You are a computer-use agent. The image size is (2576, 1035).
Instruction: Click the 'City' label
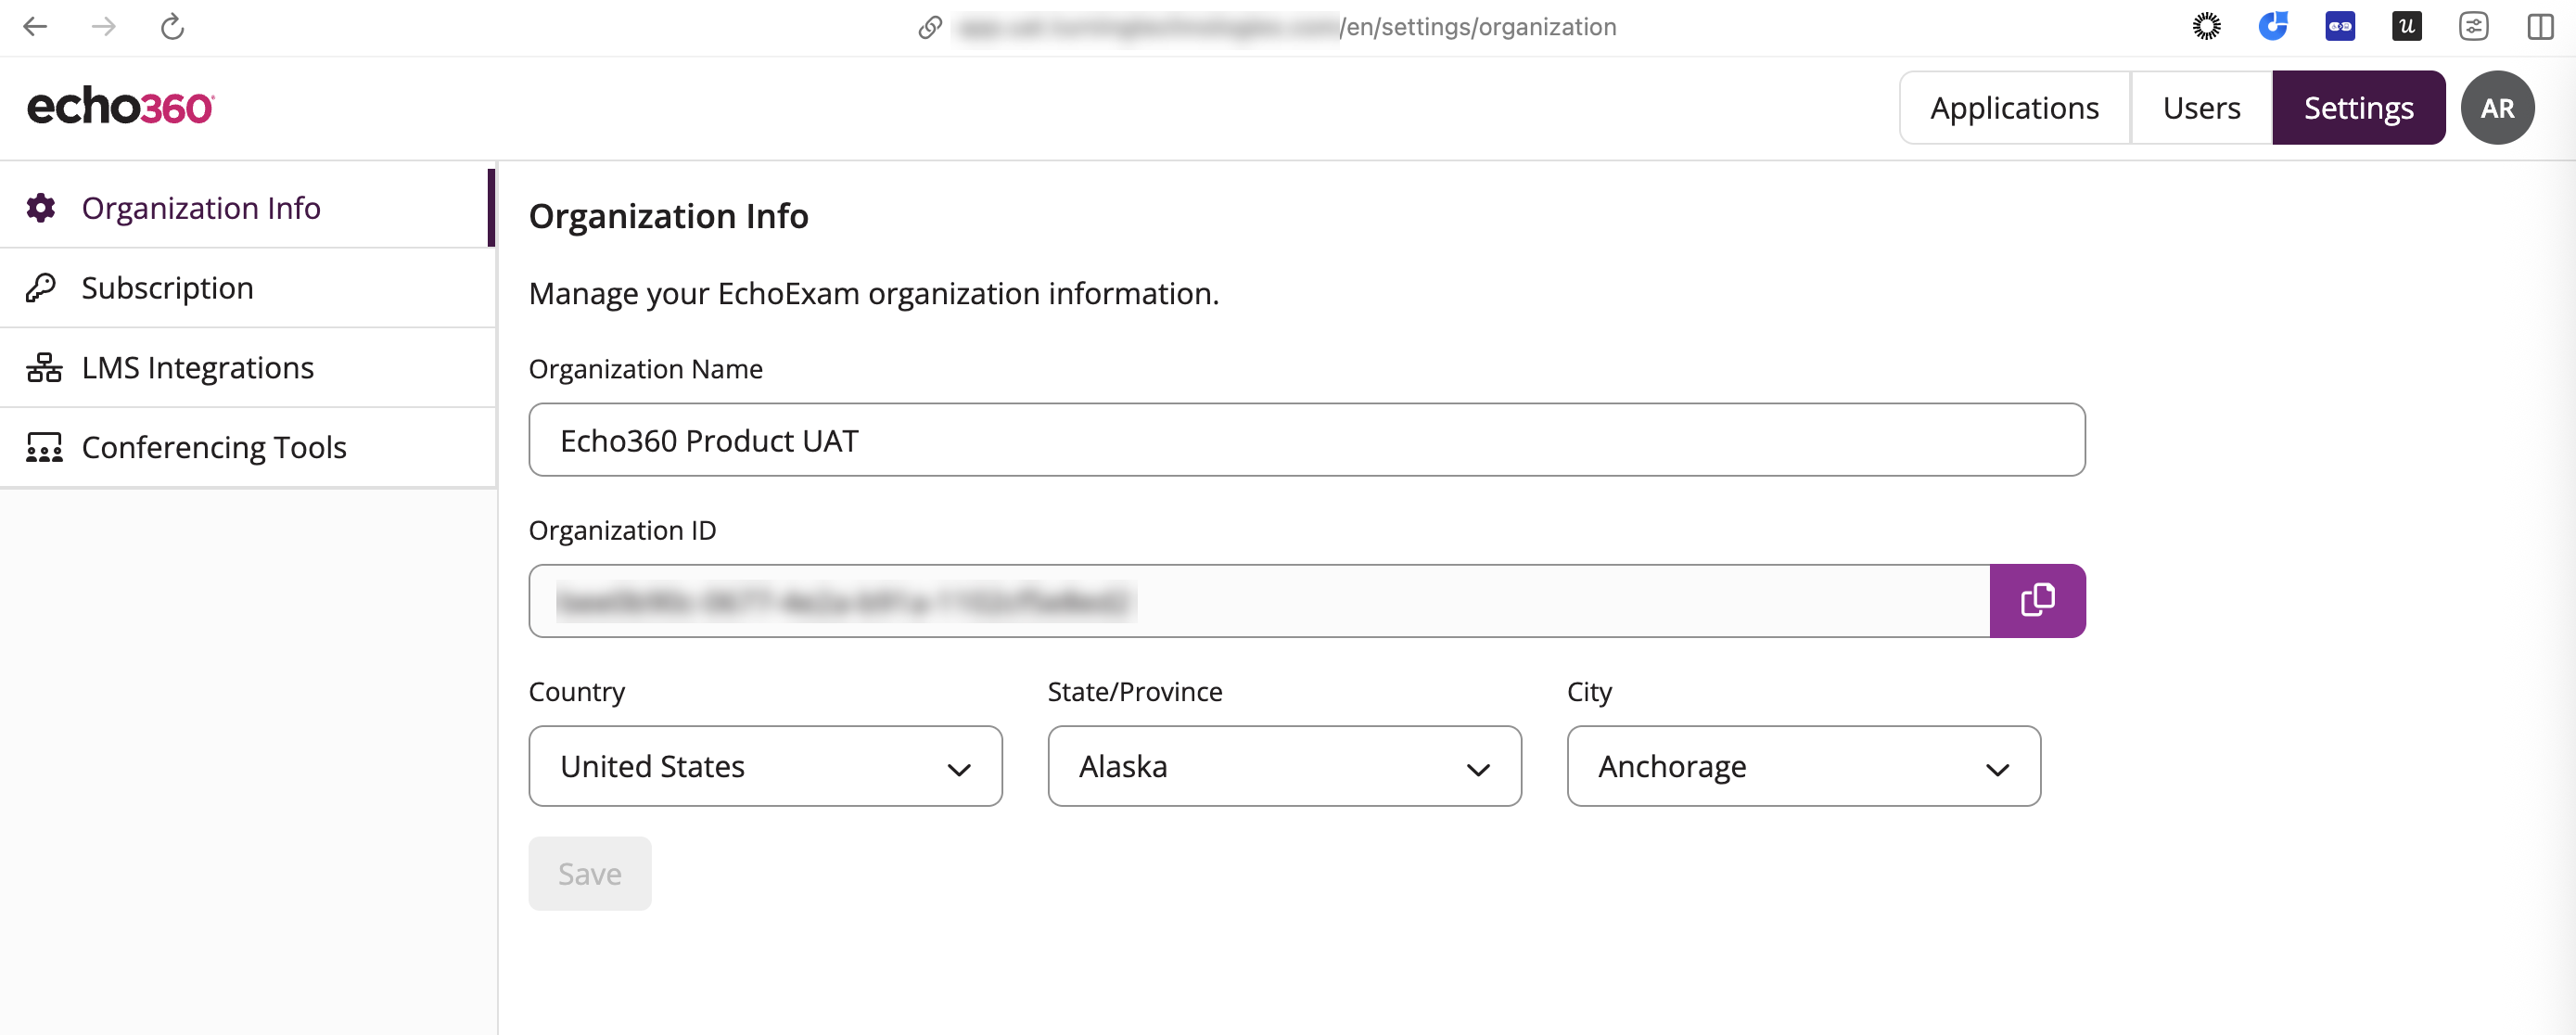1589,692
